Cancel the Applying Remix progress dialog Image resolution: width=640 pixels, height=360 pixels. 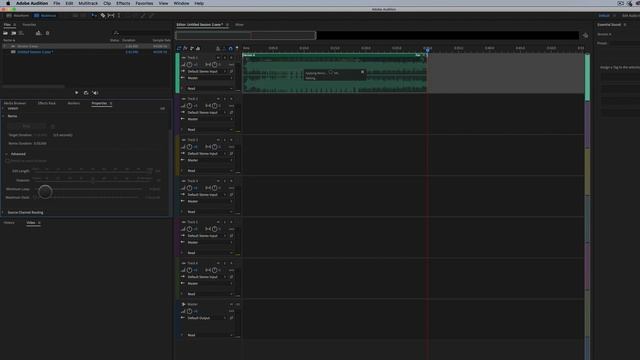(x=362, y=72)
